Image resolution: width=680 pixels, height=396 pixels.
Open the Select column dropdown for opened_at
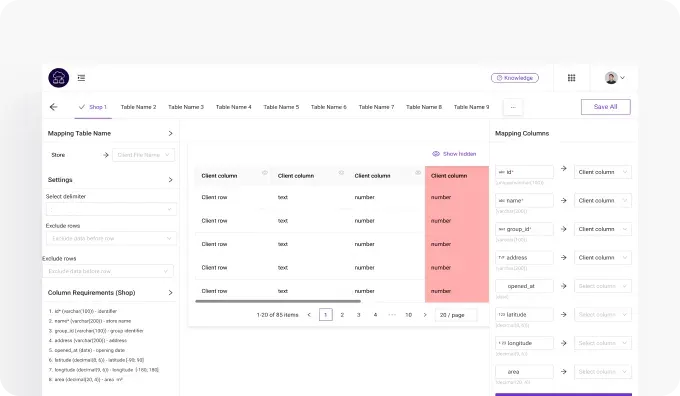[603, 286]
